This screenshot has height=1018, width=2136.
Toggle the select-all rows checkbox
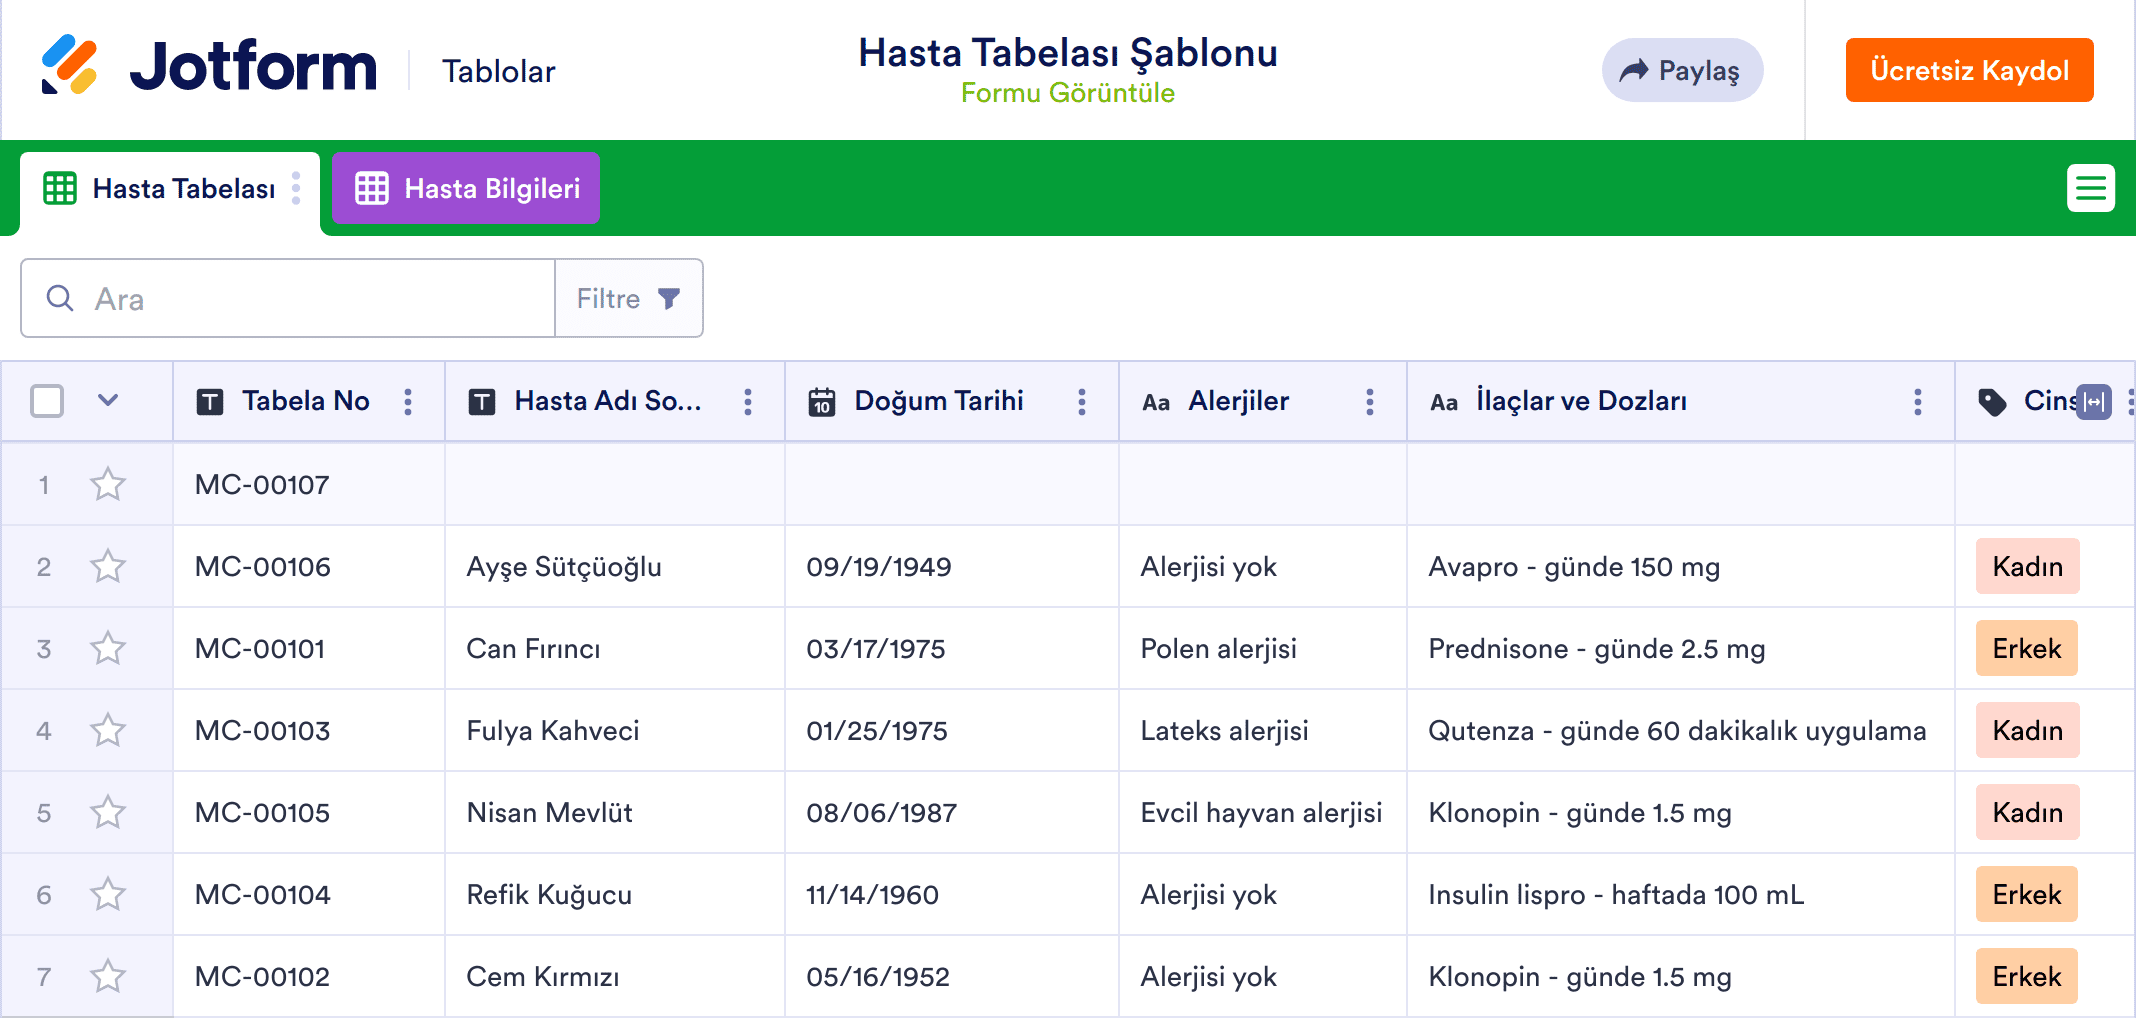pos(47,401)
